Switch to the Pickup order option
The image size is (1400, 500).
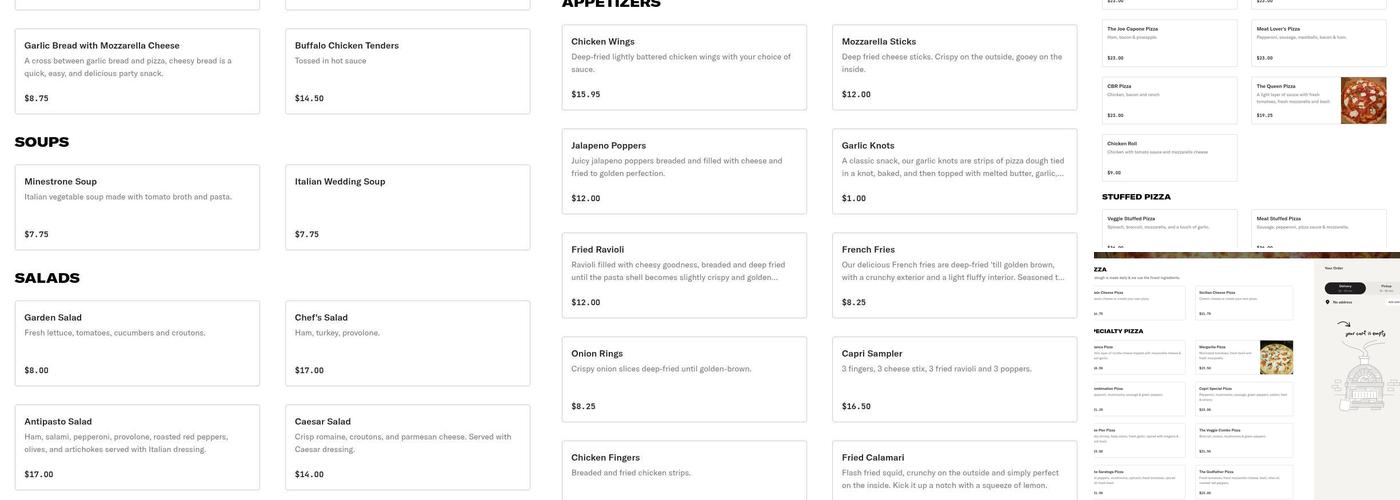tap(1385, 287)
